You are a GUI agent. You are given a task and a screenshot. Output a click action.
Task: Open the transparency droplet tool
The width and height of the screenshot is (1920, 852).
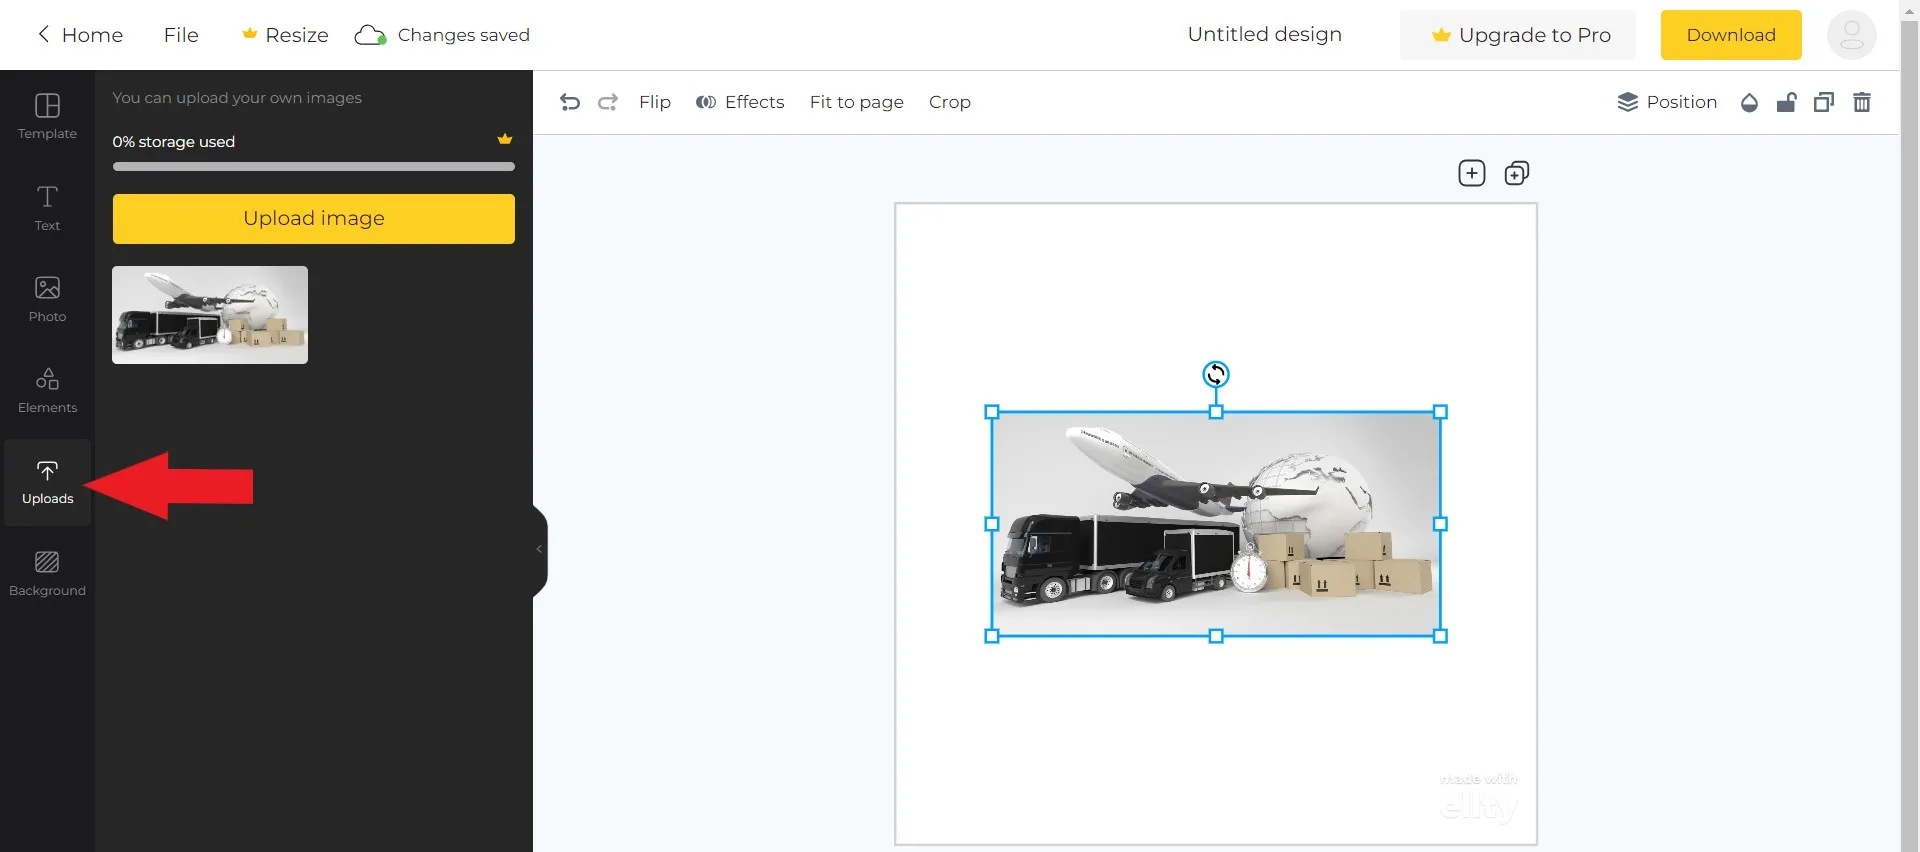point(1749,102)
